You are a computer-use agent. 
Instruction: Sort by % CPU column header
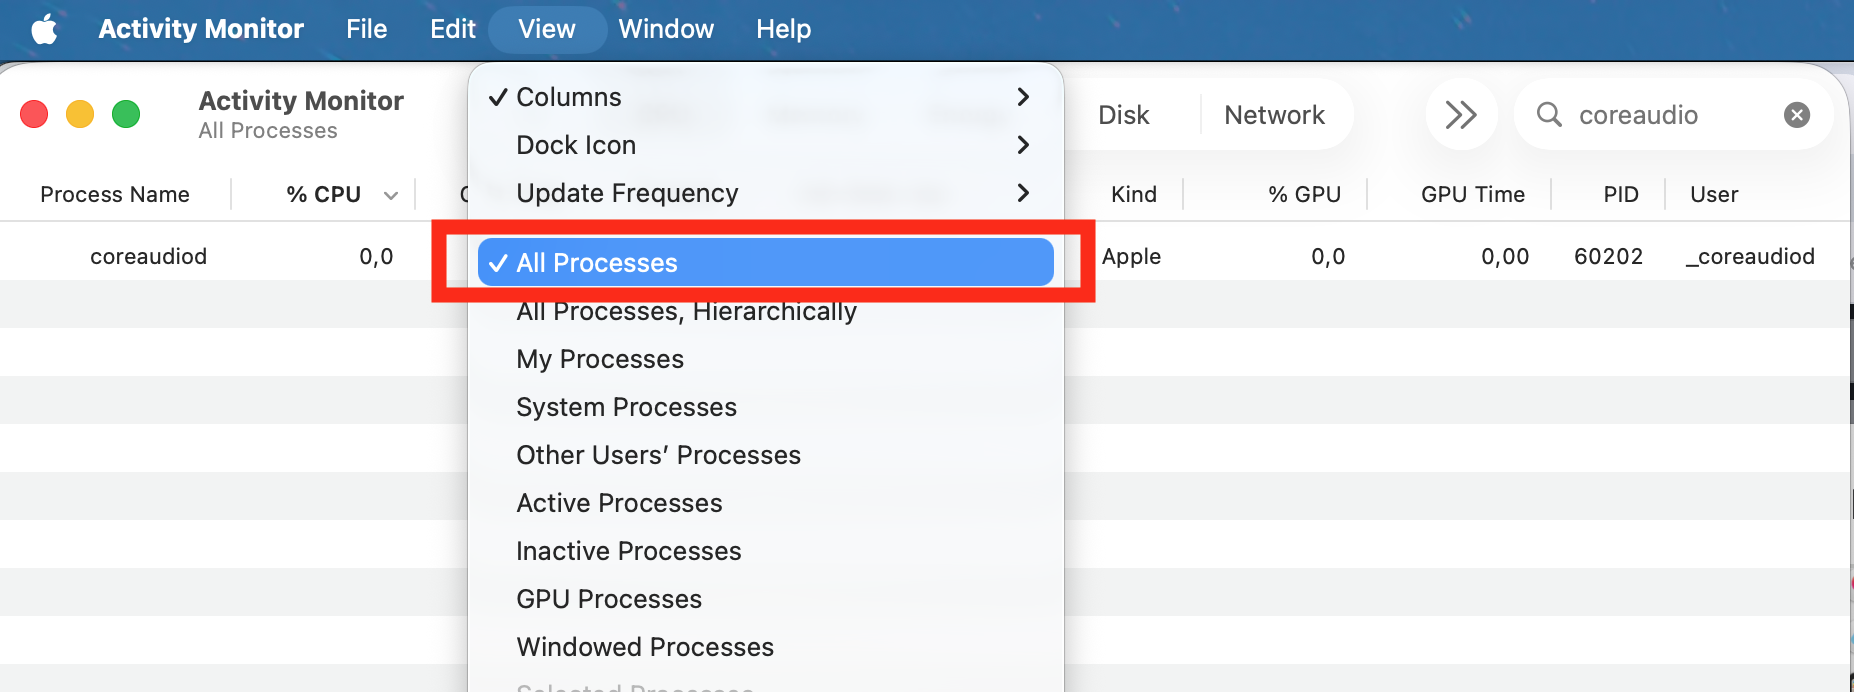(x=324, y=194)
